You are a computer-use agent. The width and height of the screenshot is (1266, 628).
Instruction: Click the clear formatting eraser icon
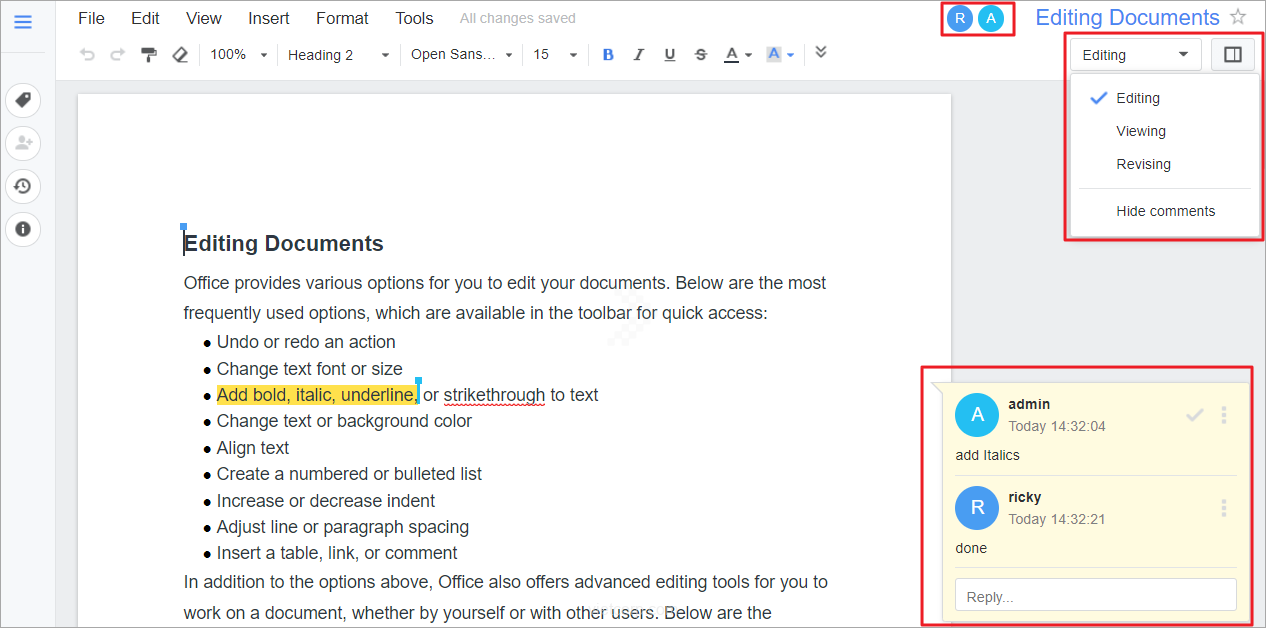point(180,55)
